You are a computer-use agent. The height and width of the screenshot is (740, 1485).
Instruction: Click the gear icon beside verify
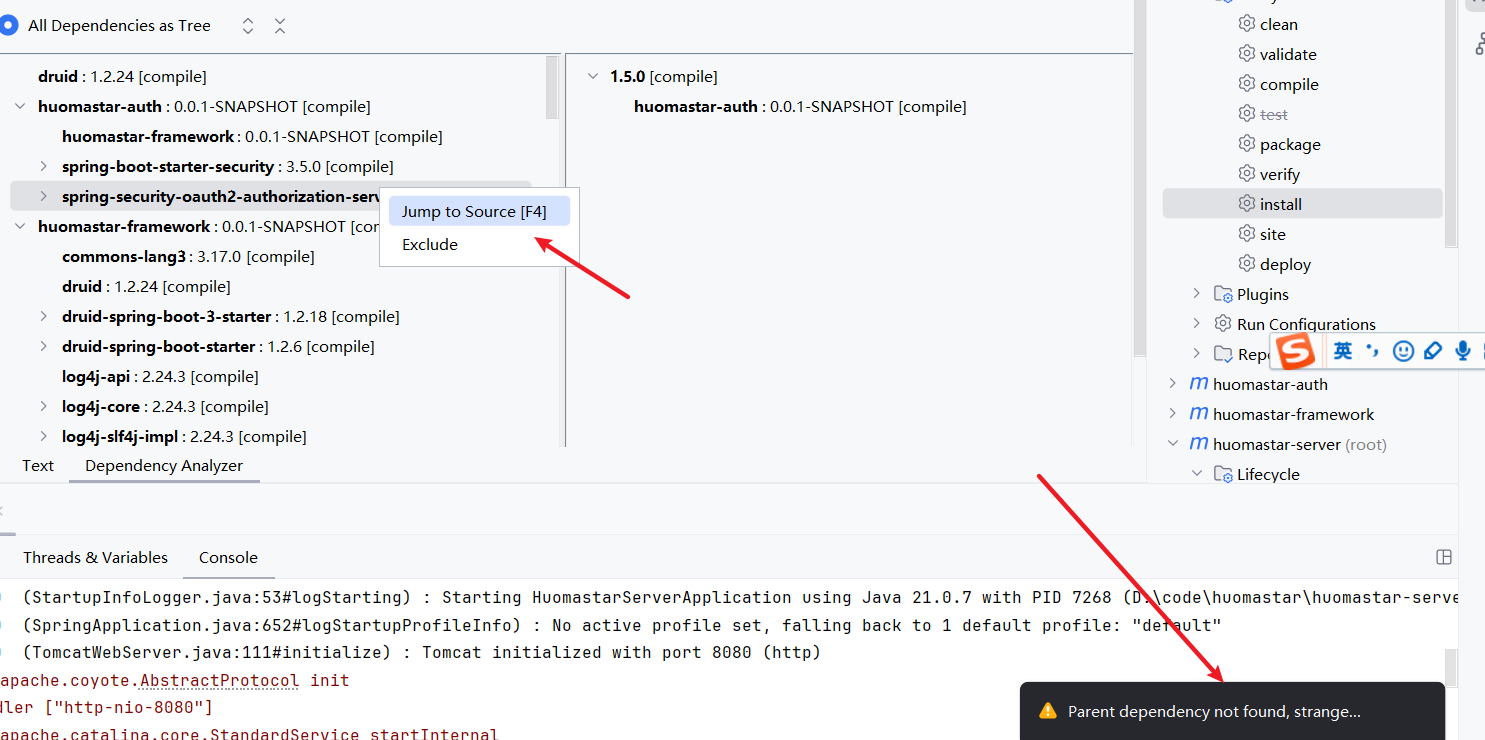coord(1246,173)
